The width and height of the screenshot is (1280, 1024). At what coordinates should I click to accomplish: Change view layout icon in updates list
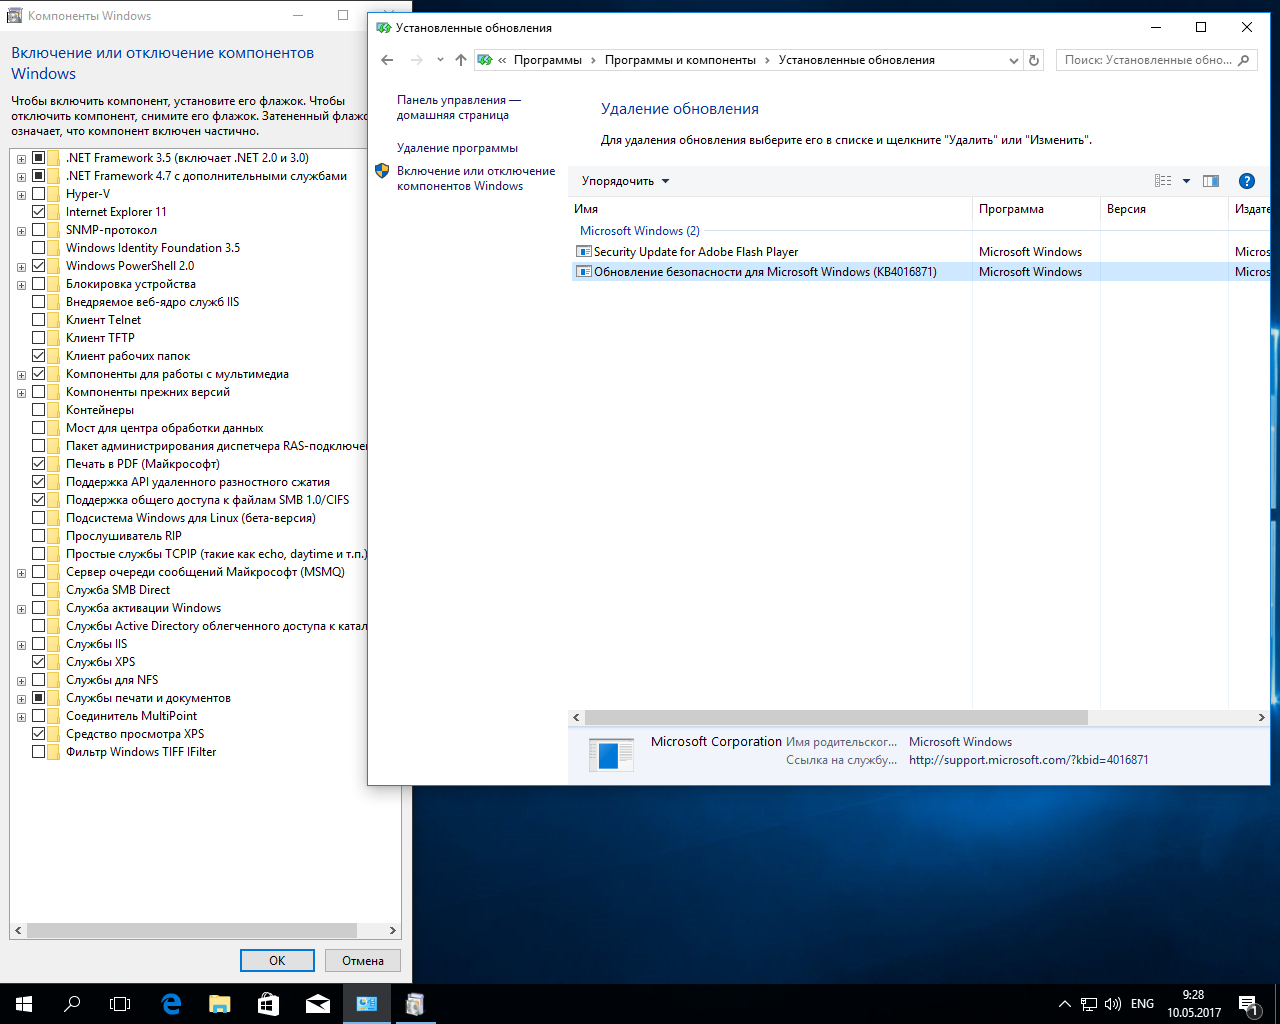(x=1163, y=181)
